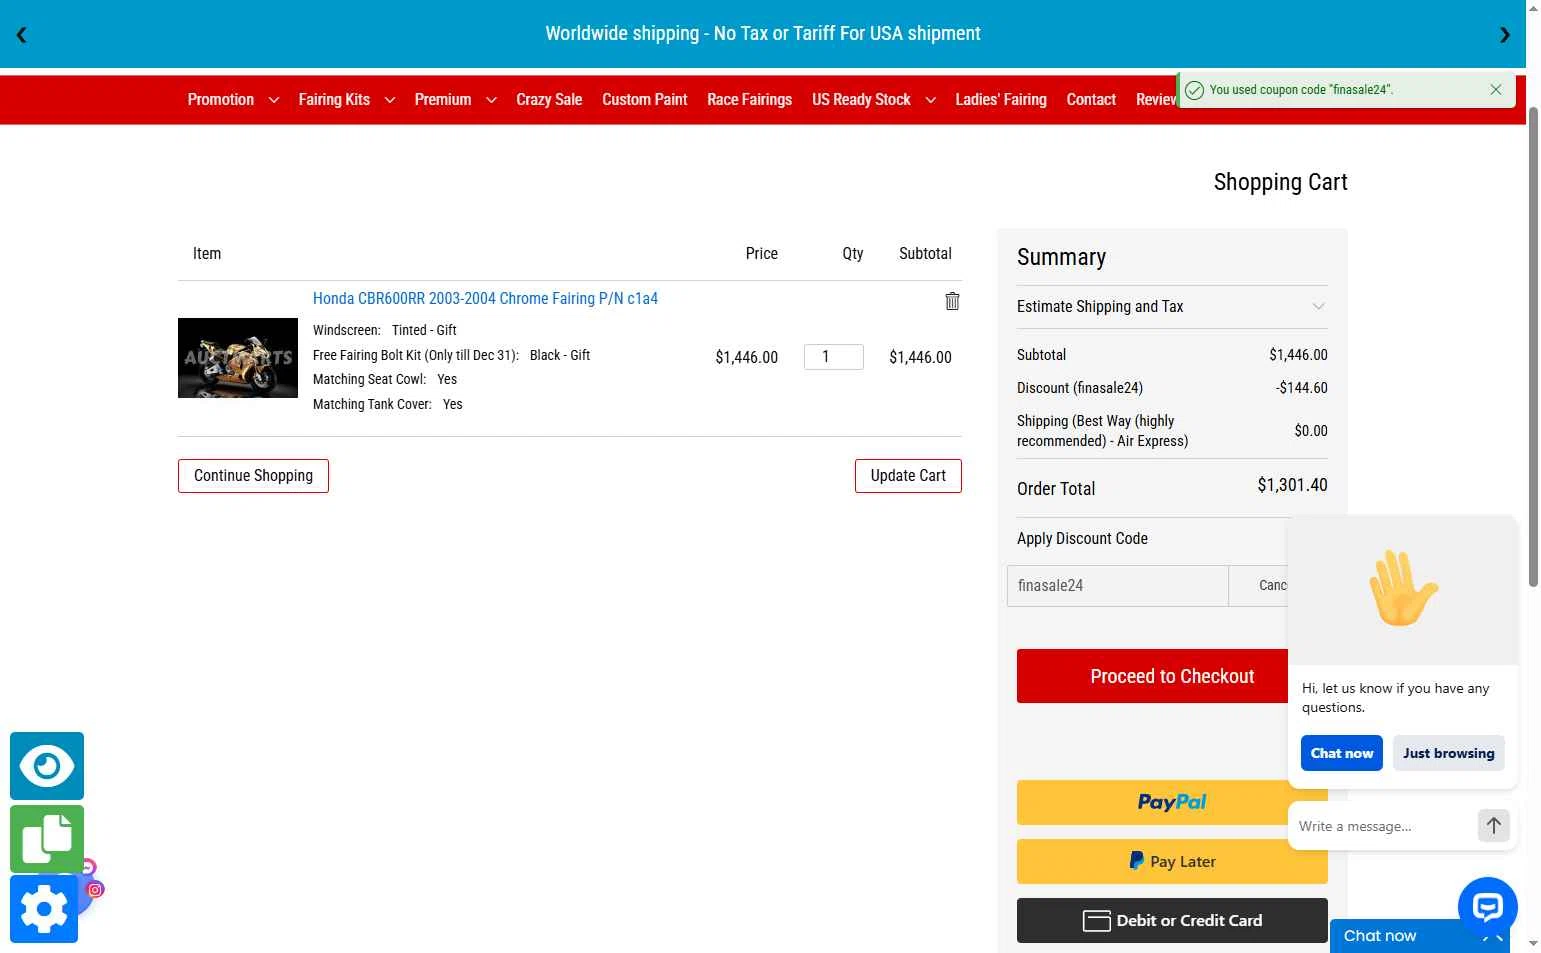Click the discount code input field
Image resolution: width=1541 pixels, height=953 pixels.
point(1118,586)
